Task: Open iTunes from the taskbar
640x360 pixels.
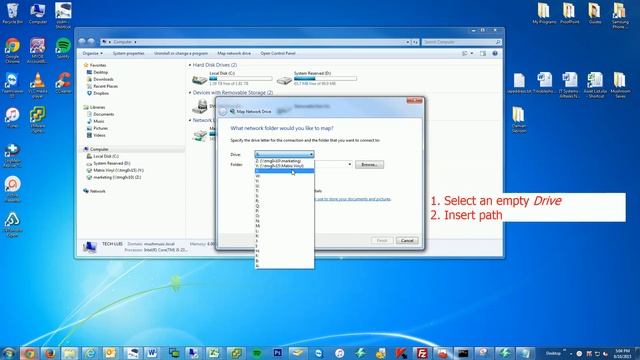Action: (340, 353)
